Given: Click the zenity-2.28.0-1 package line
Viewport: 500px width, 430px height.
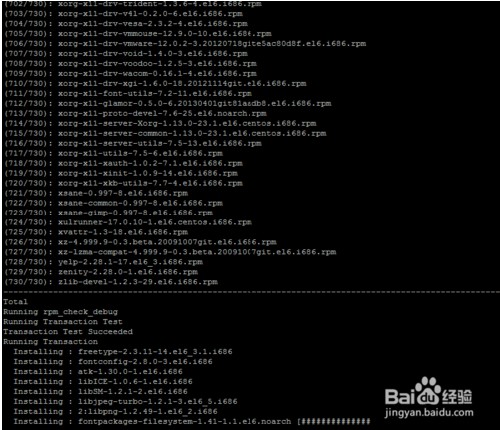Looking at the screenshot, I should pos(101,272).
